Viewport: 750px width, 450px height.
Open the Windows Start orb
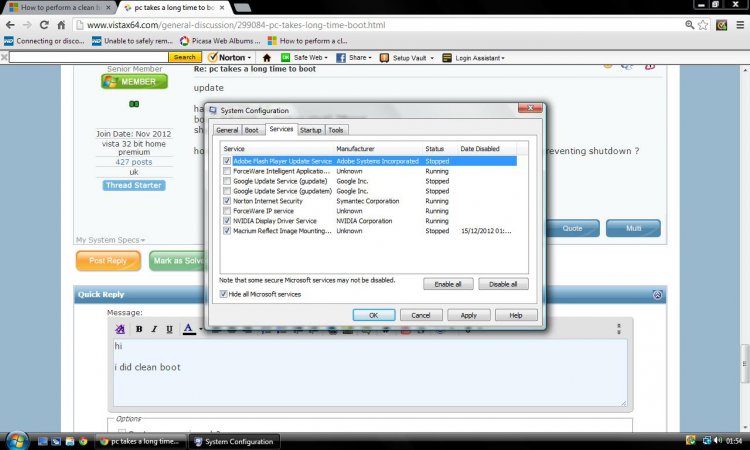point(17,440)
